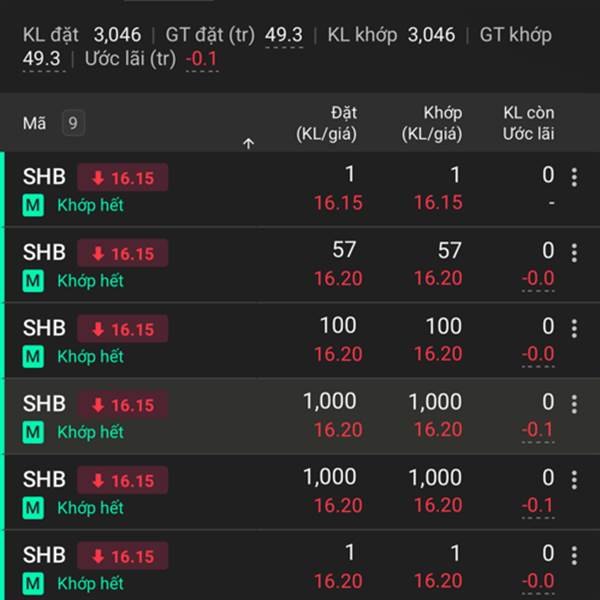
Task: Open more options for the last SHB 1-share order
Action: [x=574, y=556]
